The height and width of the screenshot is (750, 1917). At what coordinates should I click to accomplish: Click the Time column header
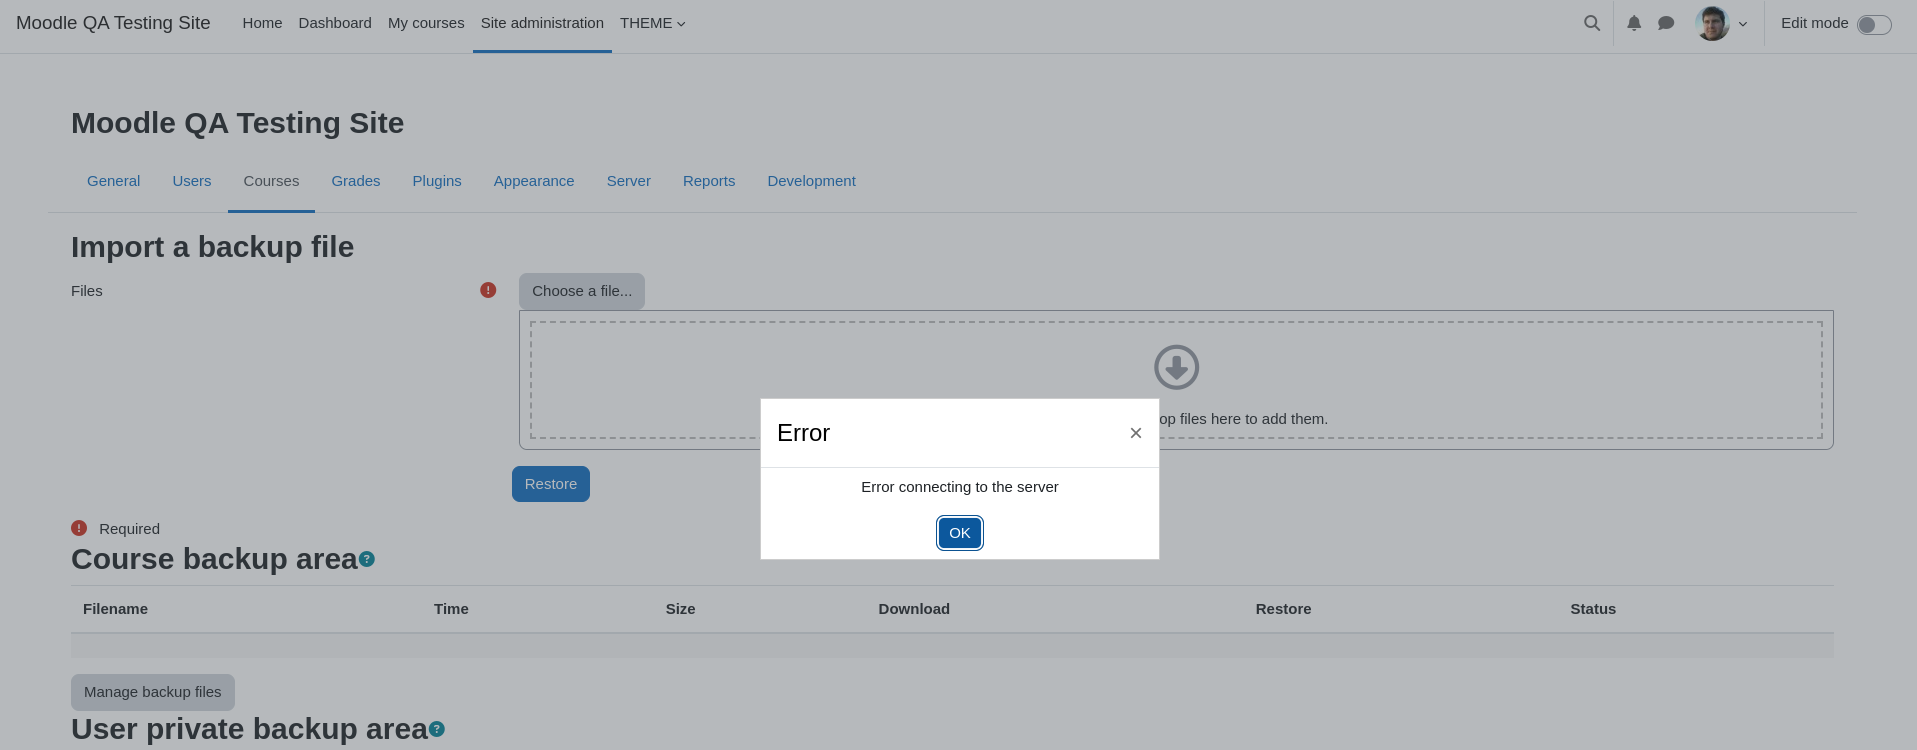pos(451,609)
